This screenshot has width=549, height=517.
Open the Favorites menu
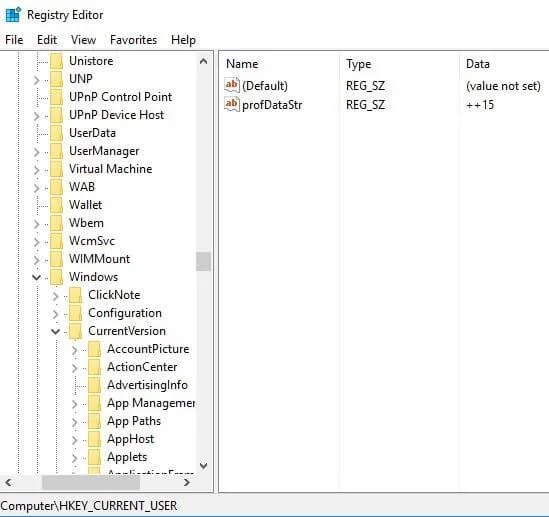[x=133, y=40]
